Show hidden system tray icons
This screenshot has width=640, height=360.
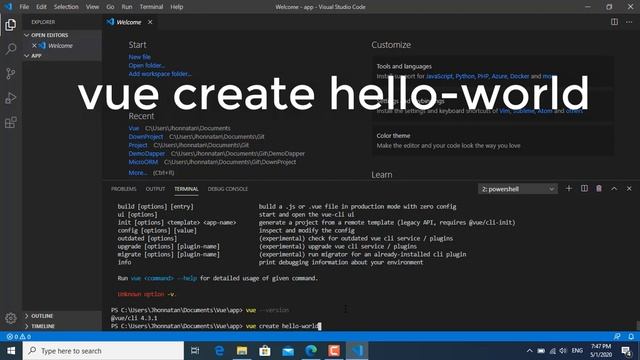529,351
